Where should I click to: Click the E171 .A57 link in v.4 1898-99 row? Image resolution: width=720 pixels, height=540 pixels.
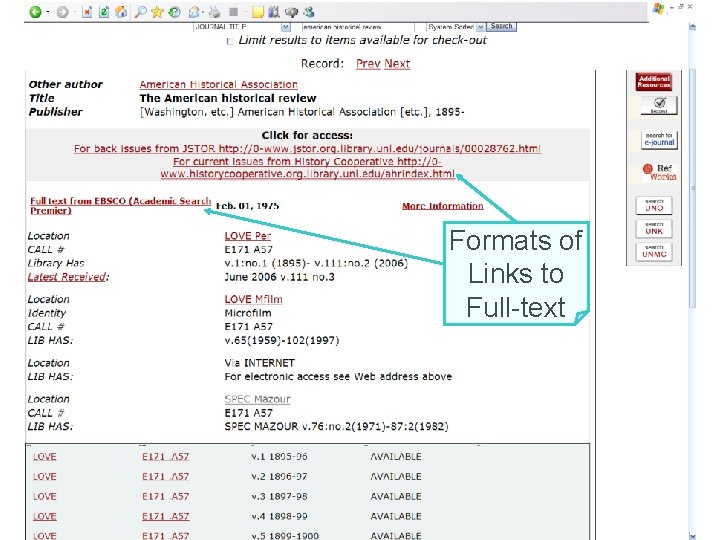tap(165, 516)
